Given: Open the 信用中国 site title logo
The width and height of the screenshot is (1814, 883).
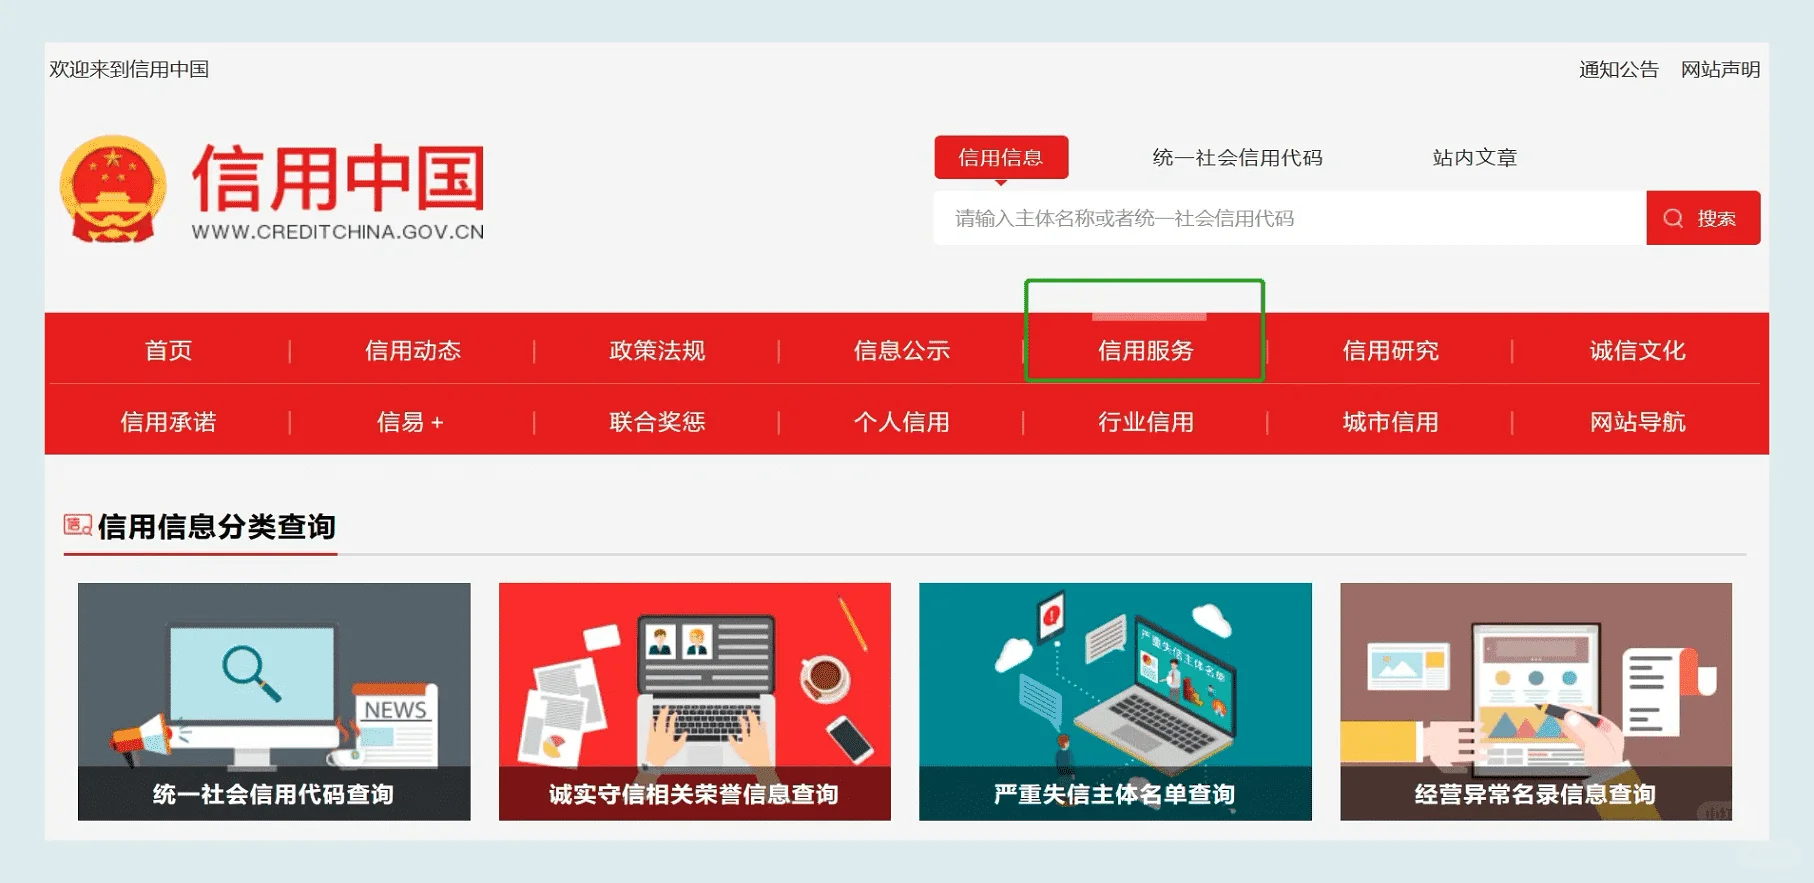Looking at the screenshot, I should pyautogui.click(x=338, y=177).
